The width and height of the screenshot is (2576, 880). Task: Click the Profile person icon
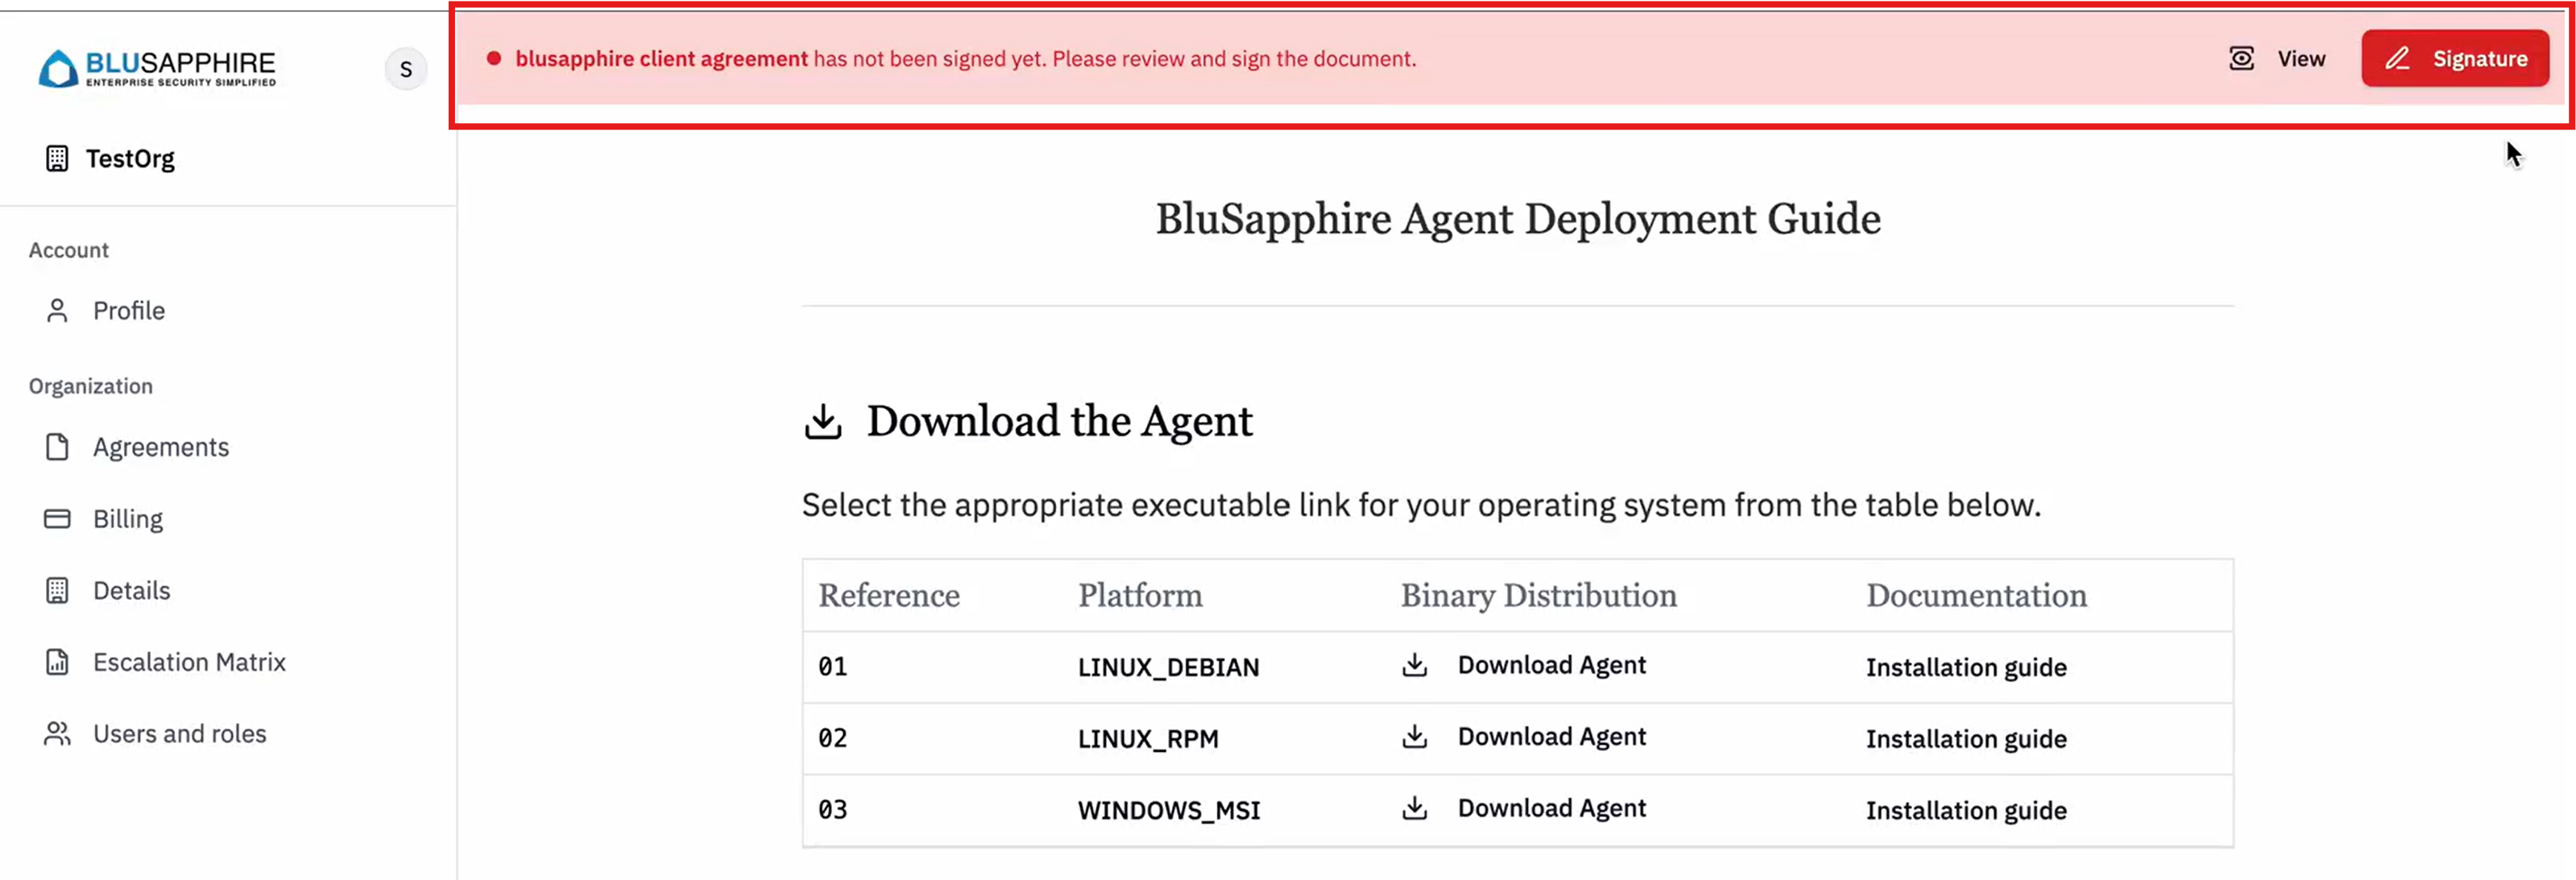pos(57,310)
